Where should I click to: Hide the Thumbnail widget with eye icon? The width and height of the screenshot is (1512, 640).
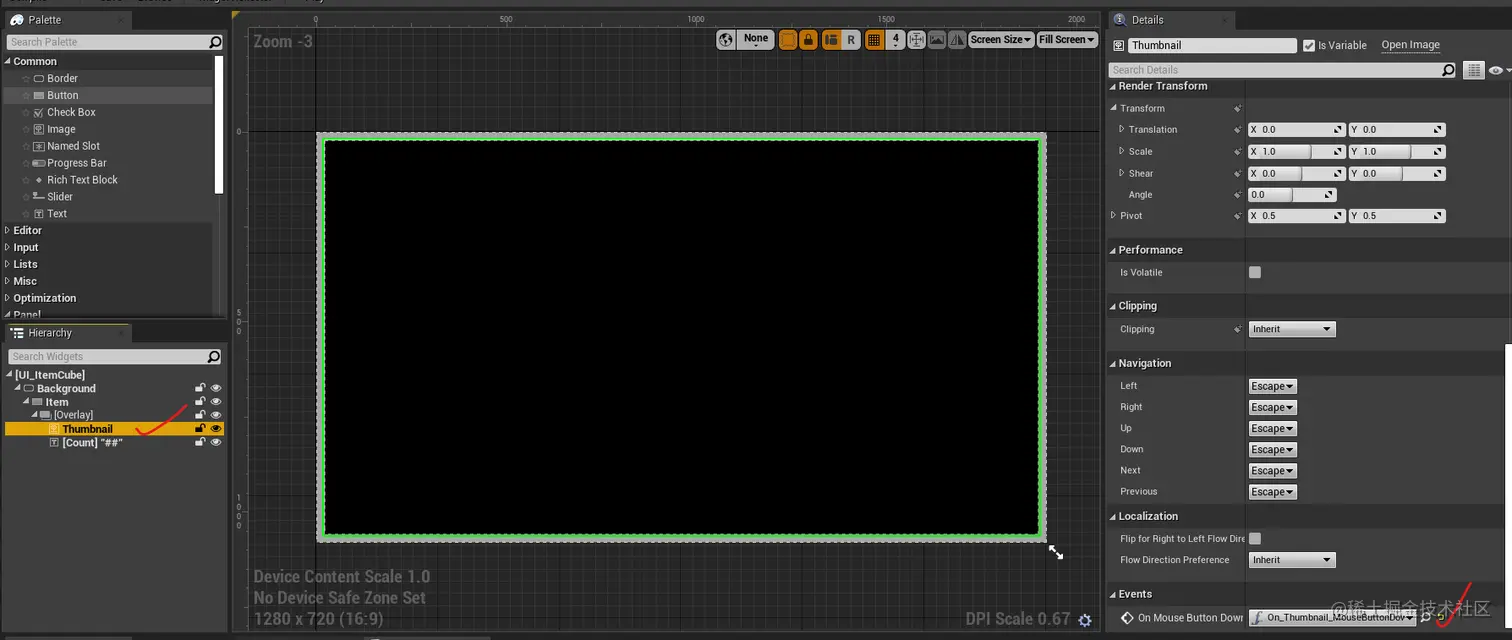216,428
